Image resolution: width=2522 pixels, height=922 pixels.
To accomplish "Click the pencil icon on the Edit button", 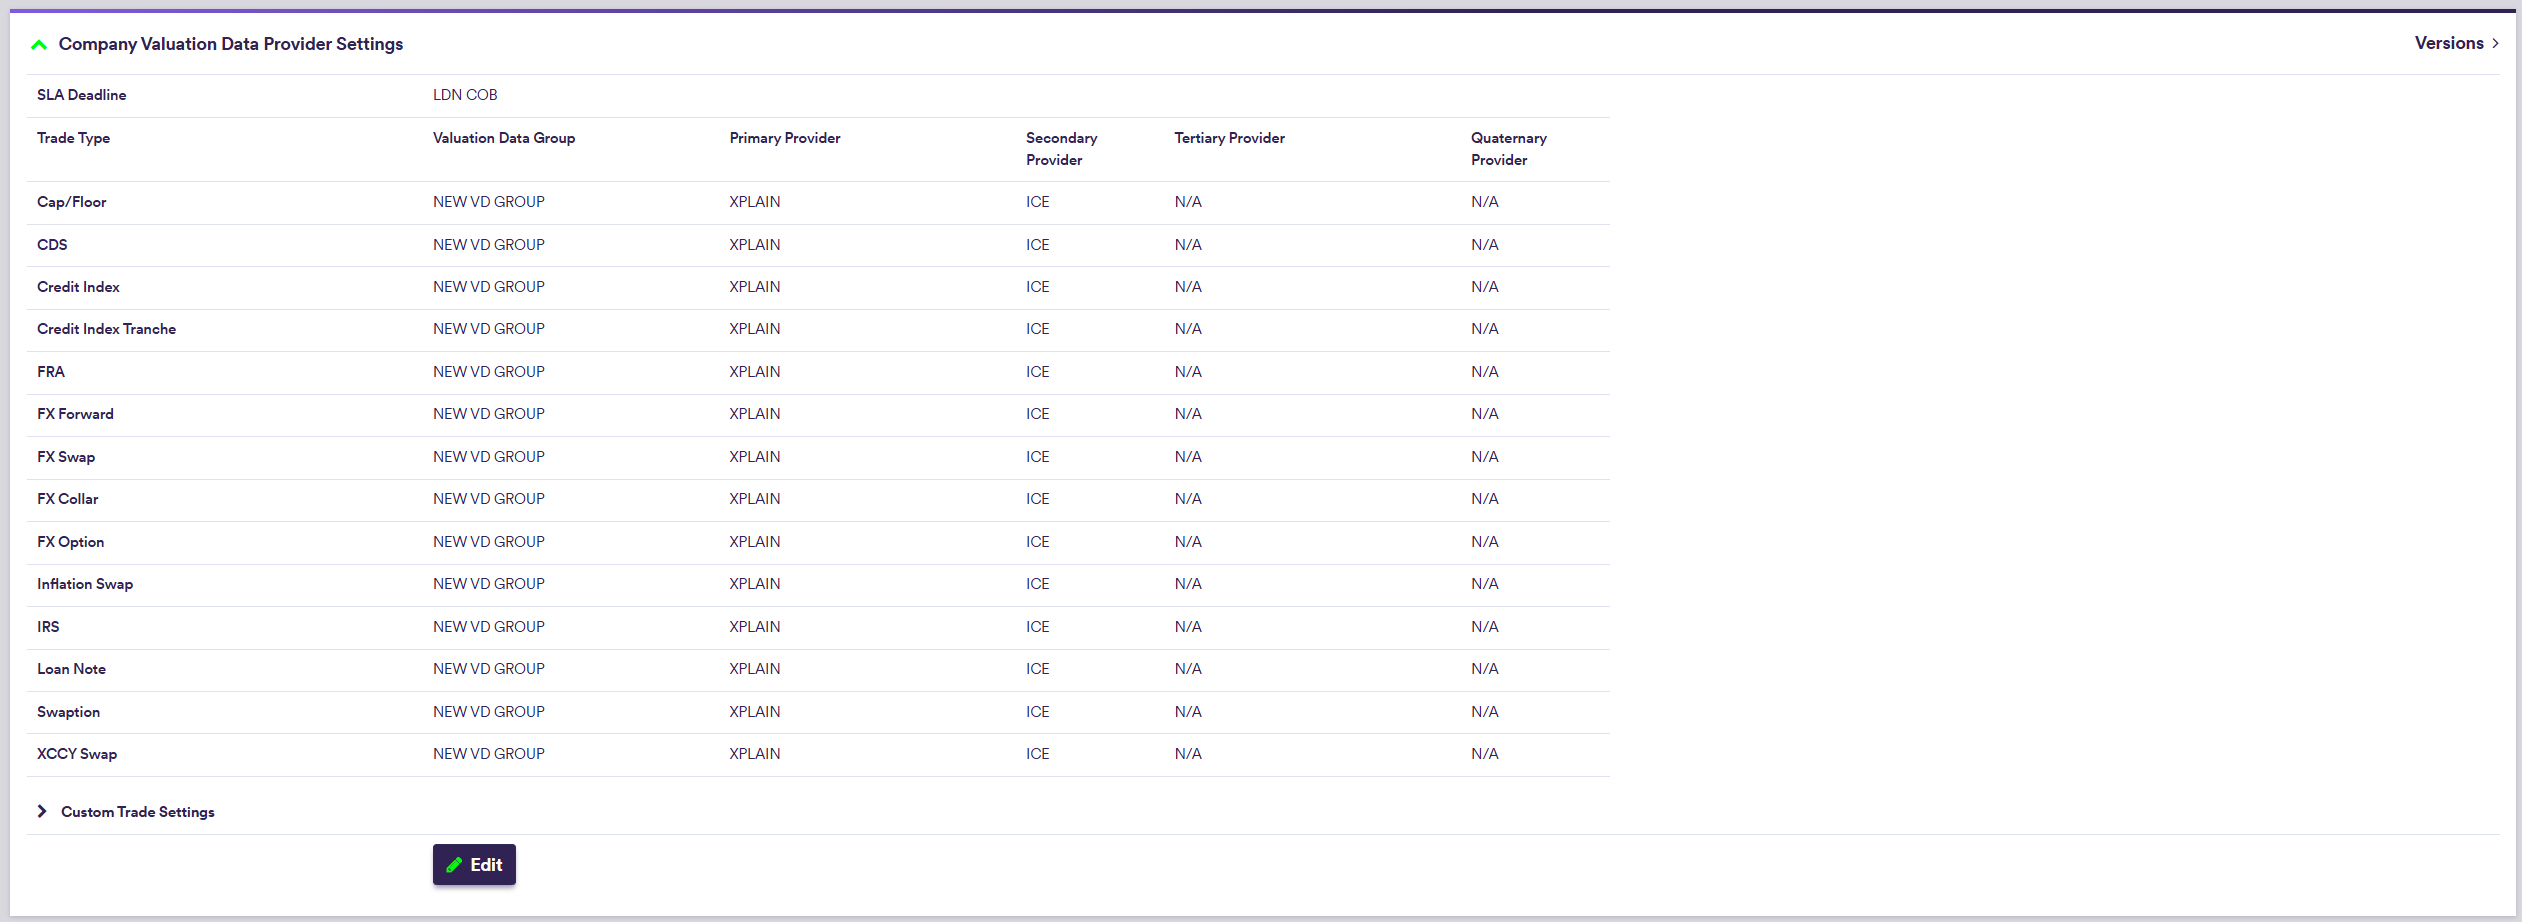I will (454, 865).
